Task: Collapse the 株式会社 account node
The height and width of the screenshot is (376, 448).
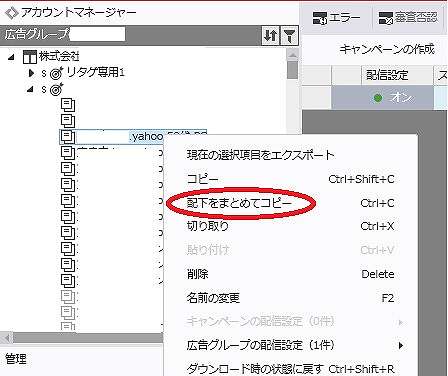Action: (12, 57)
